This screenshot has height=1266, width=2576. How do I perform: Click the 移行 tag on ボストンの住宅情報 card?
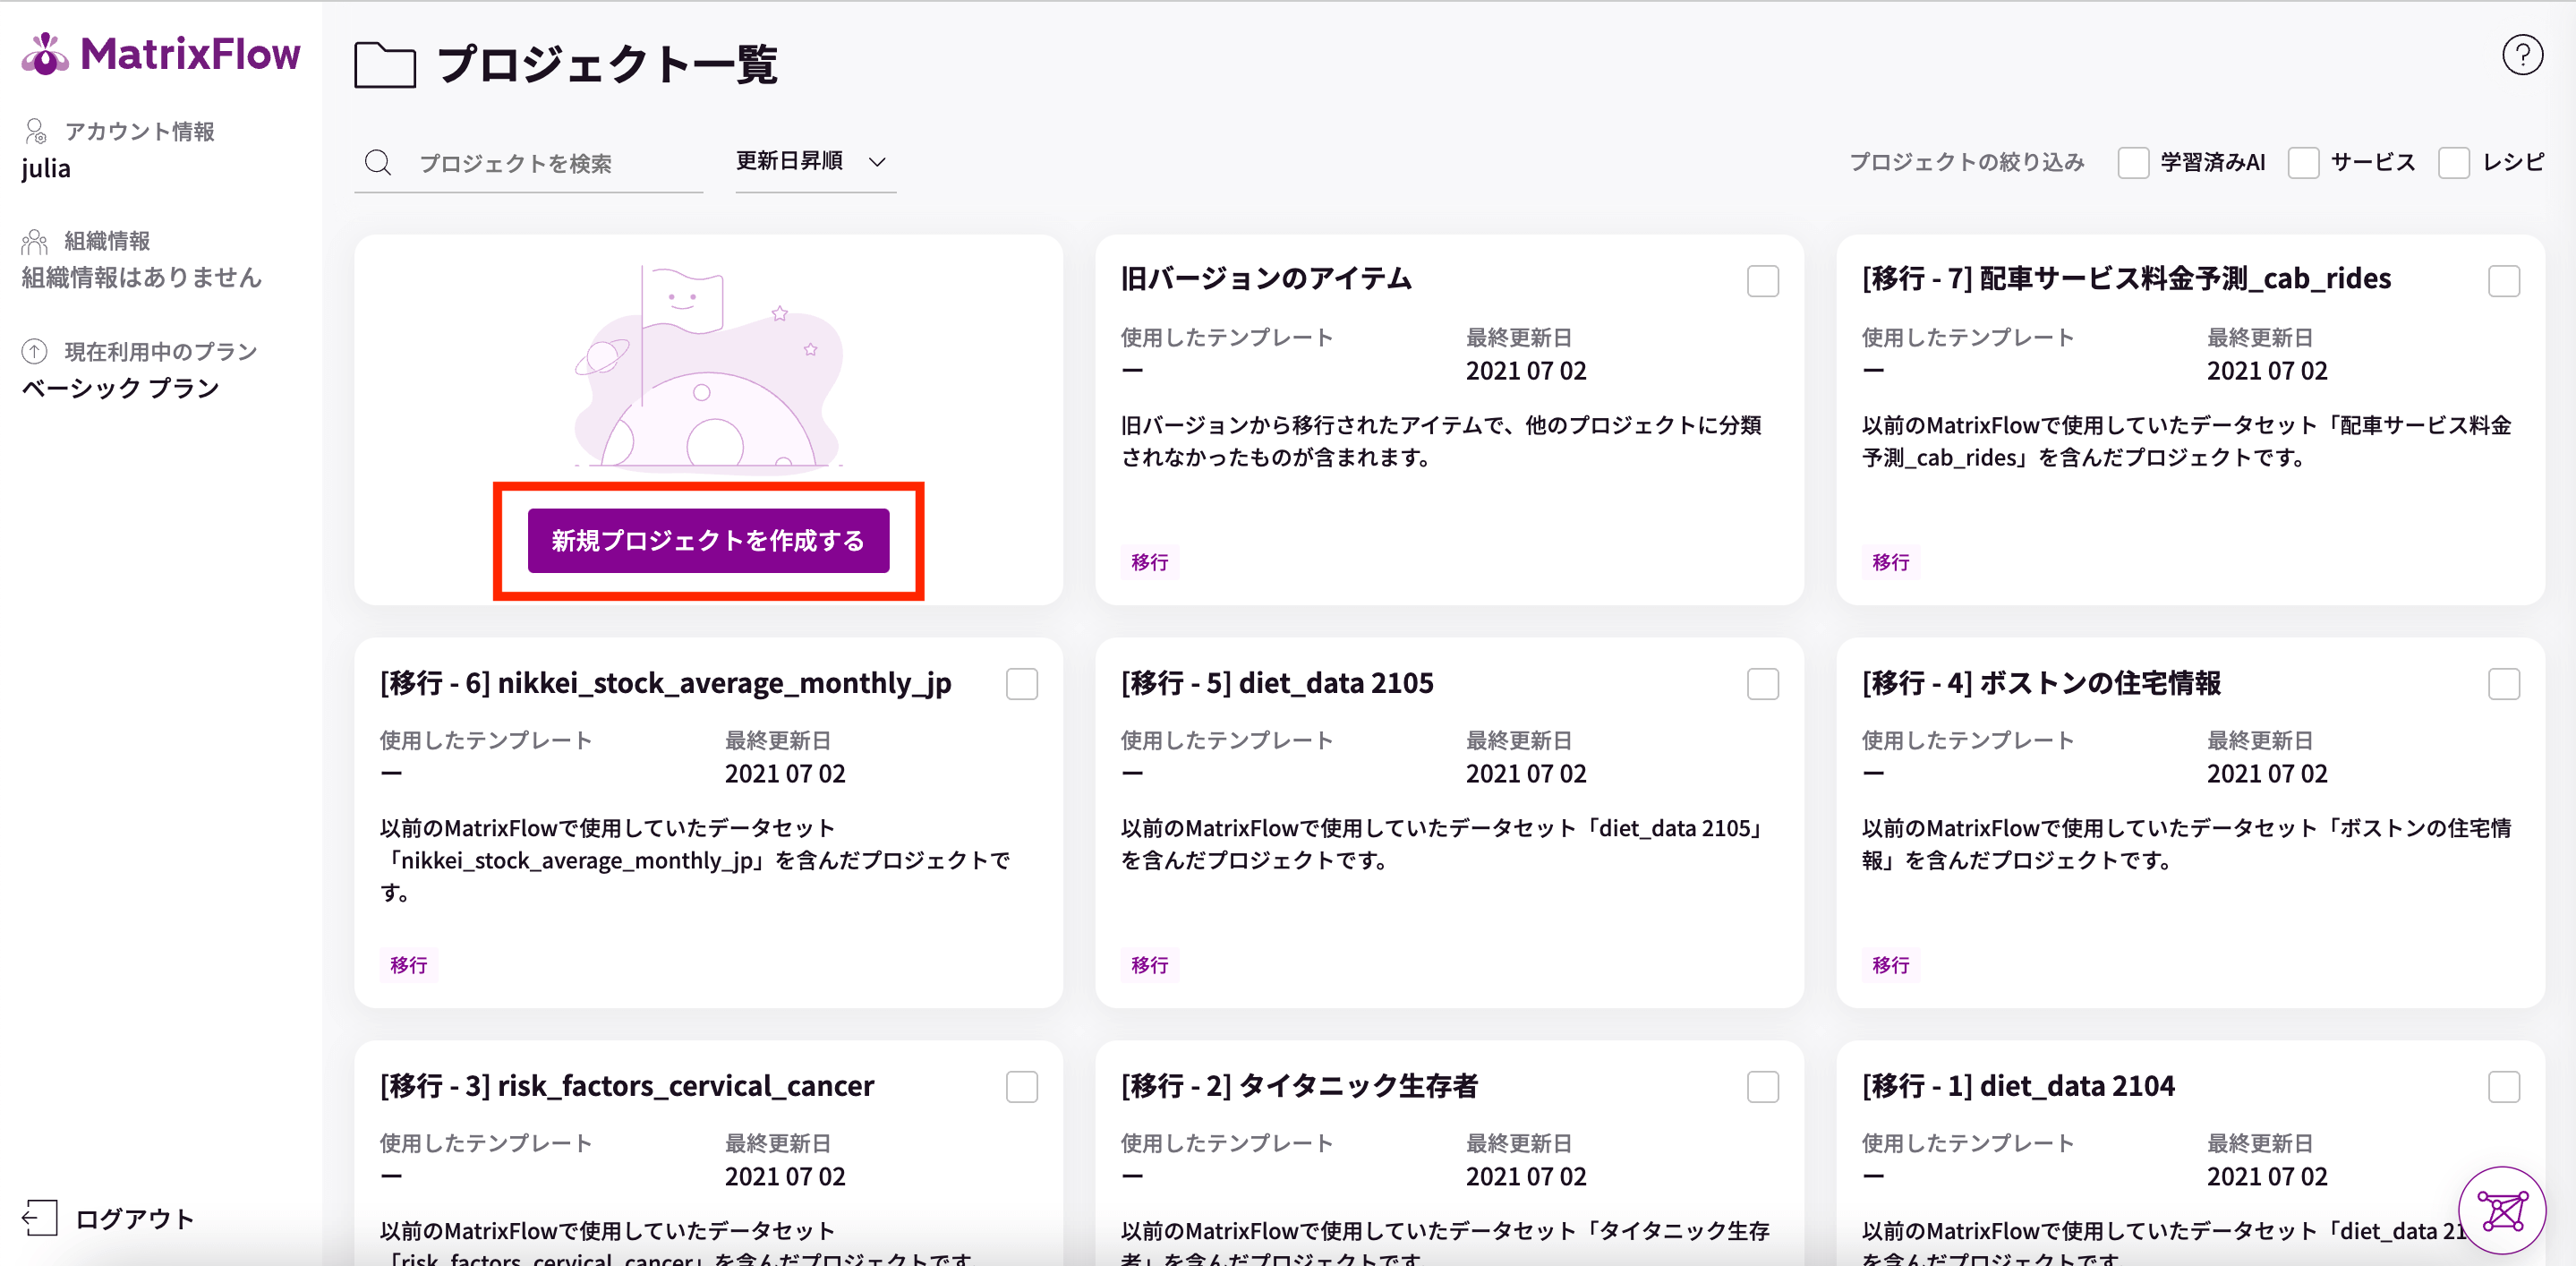coord(1890,965)
